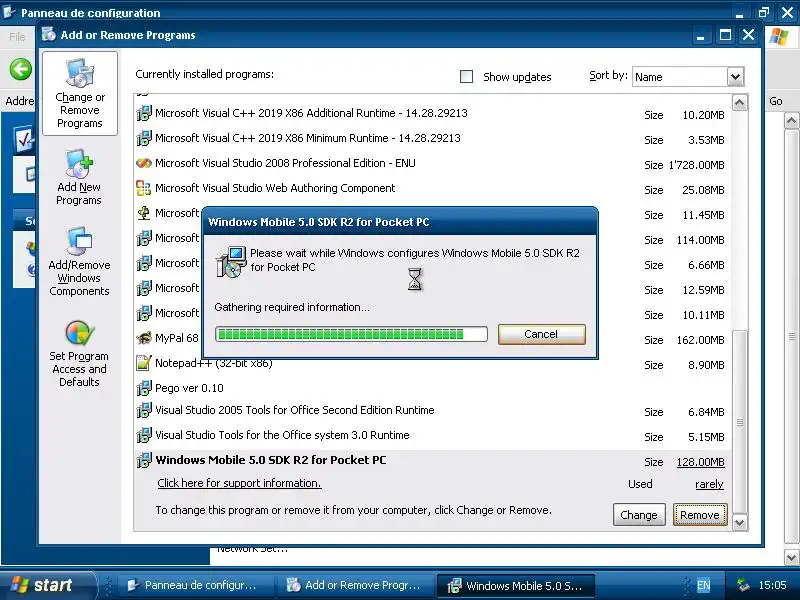Open Add New Programs sidebar icon
800x600 pixels.
79,163
